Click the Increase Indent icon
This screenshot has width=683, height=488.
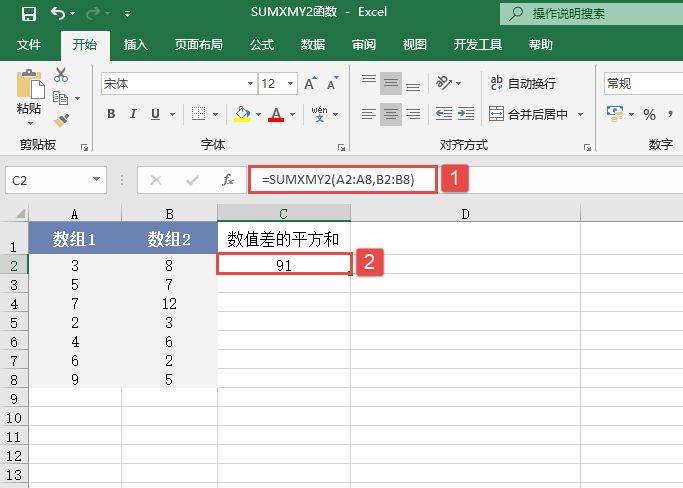(466, 114)
